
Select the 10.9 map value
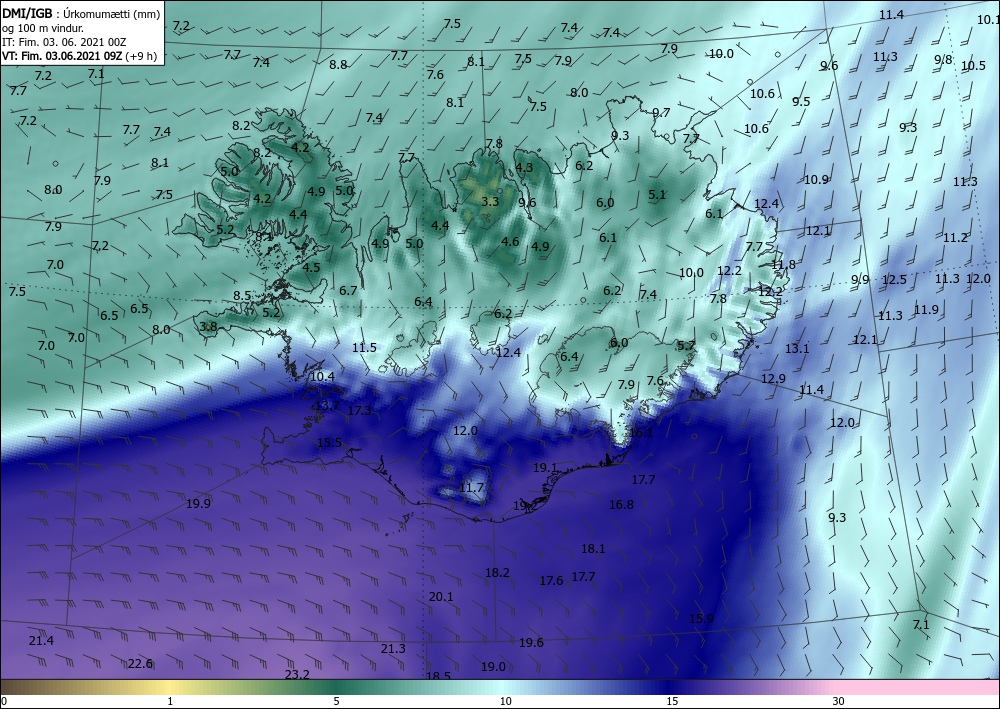tap(816, 180)
